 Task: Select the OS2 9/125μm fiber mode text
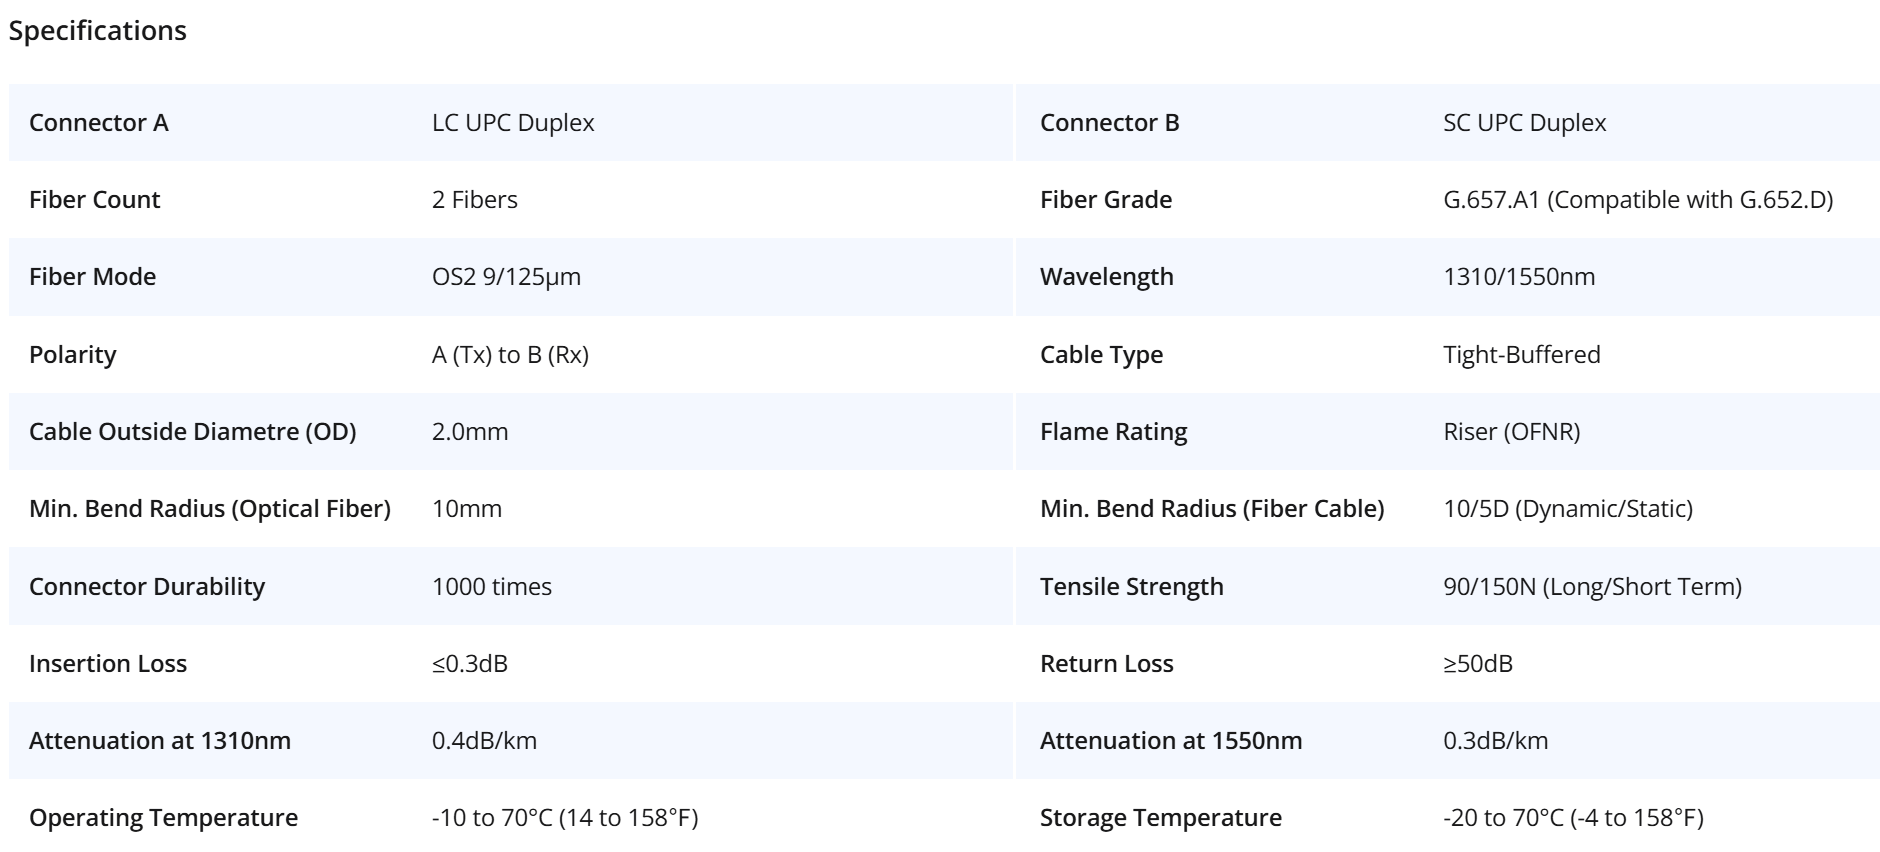pyautogui.click(x=506, y=277)
